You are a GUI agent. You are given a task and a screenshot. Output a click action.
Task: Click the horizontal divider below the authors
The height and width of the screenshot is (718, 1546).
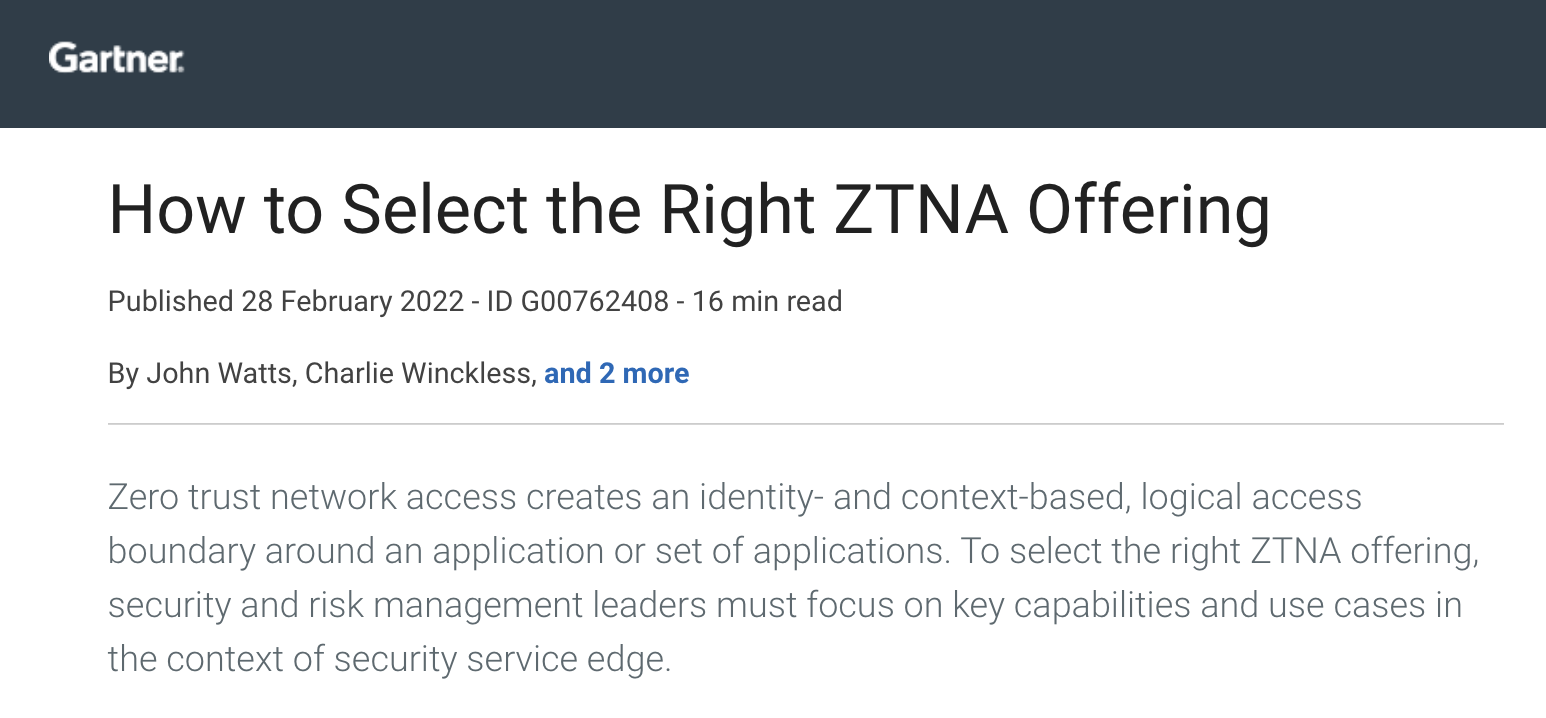point(805,424)
